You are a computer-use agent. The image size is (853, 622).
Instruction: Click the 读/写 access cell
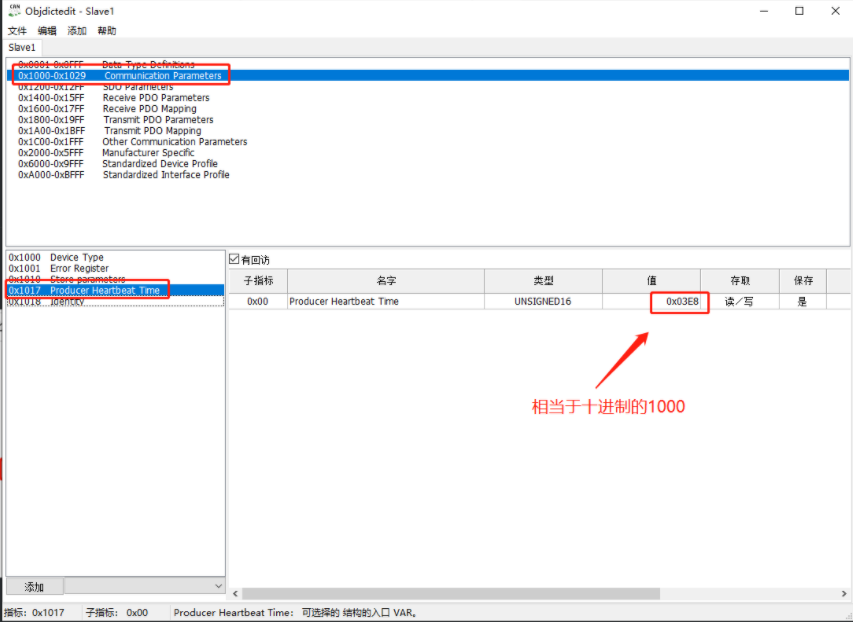point(740,301)
